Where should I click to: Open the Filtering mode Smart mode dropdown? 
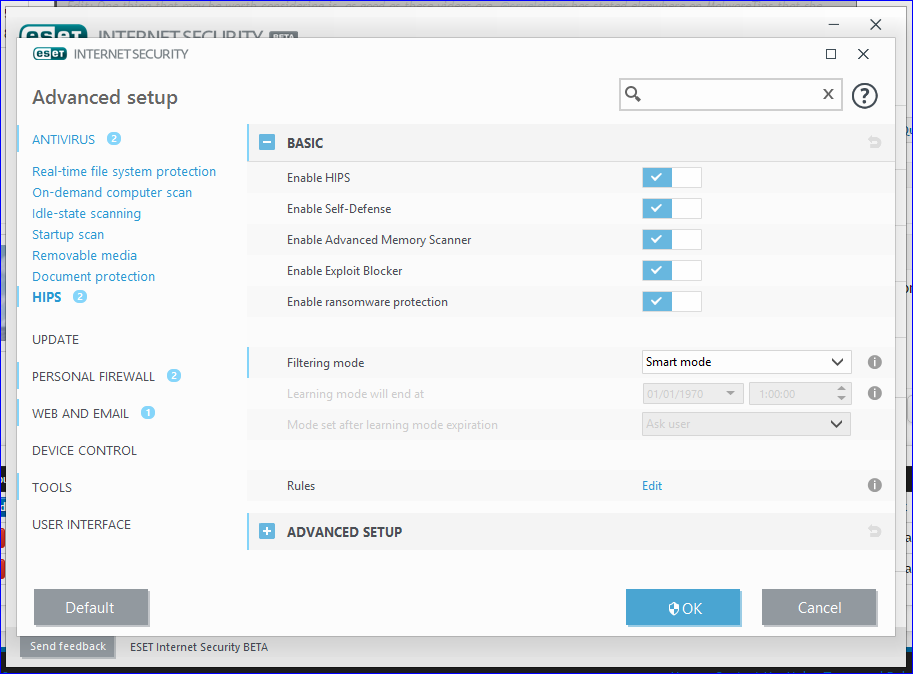tap(746, 362)
